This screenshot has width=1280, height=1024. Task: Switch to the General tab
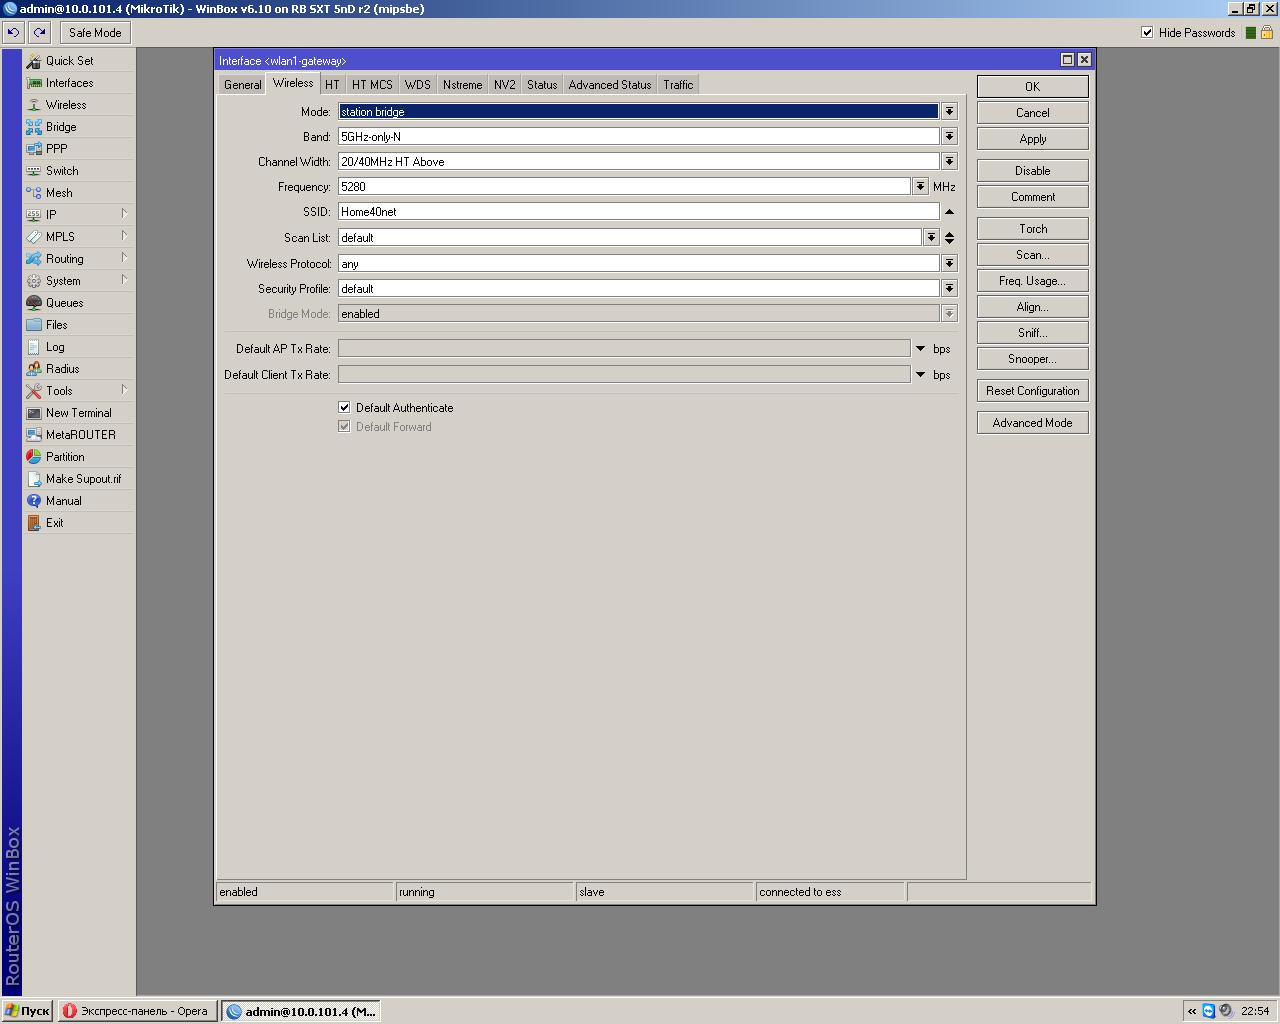pyautogui.click(x=242, y=85)
